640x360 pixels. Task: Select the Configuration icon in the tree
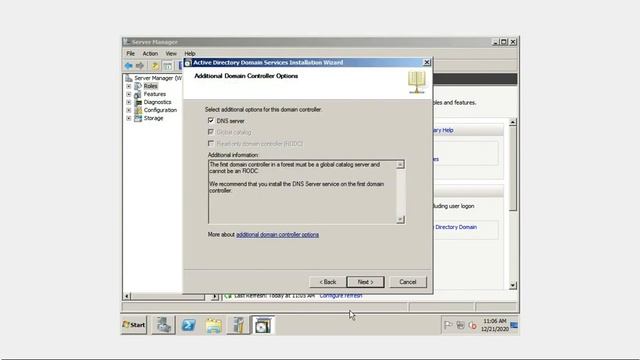[x=138, y=110]
